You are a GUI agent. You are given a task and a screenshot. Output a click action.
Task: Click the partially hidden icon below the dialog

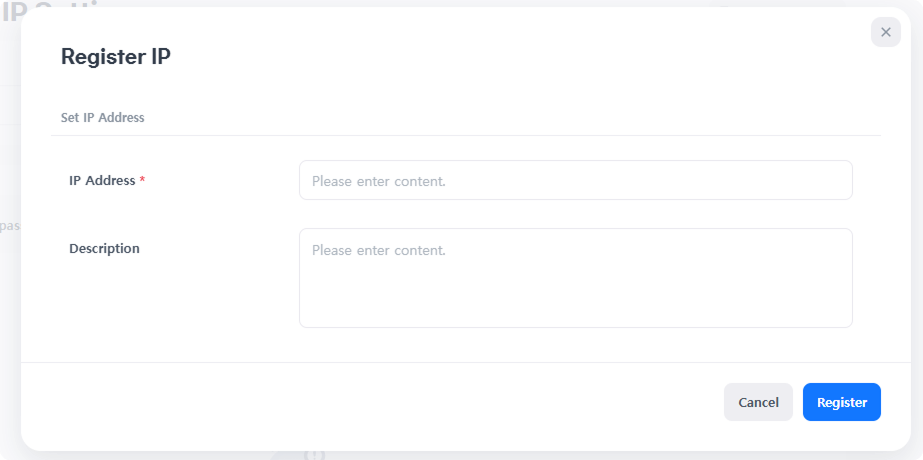(314, 455)
